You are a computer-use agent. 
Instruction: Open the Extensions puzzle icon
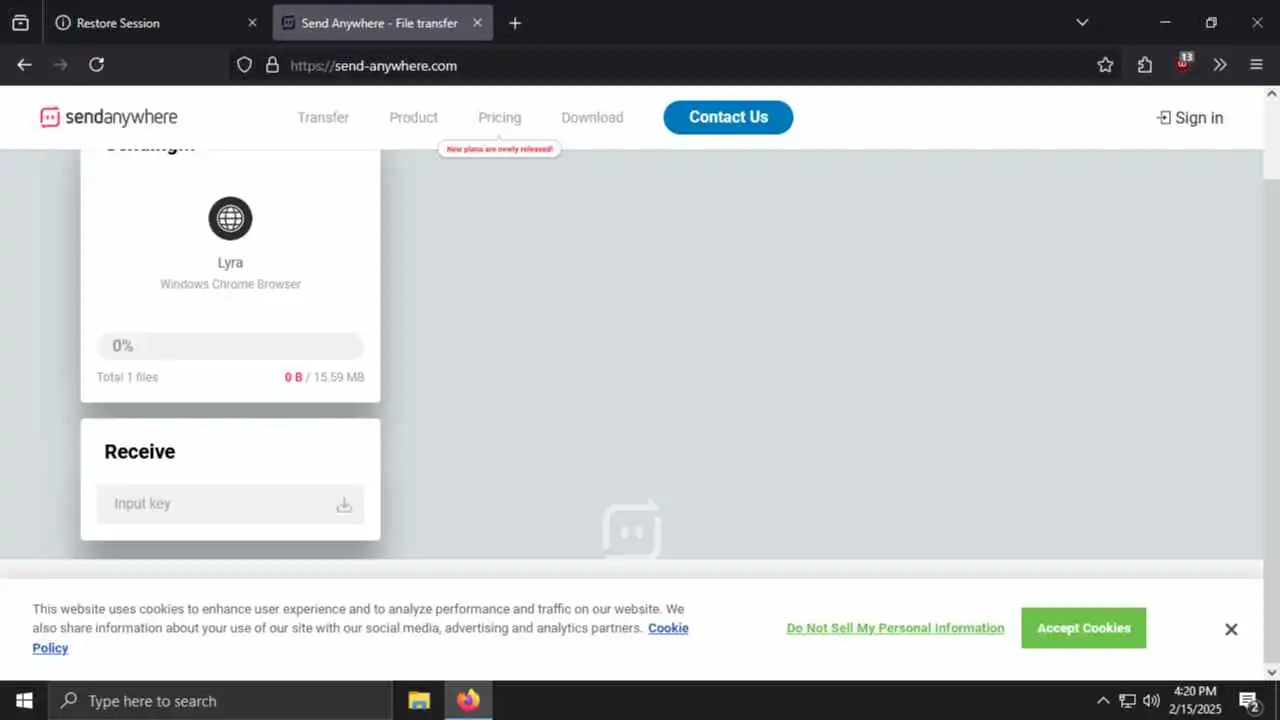[1145, 65]
